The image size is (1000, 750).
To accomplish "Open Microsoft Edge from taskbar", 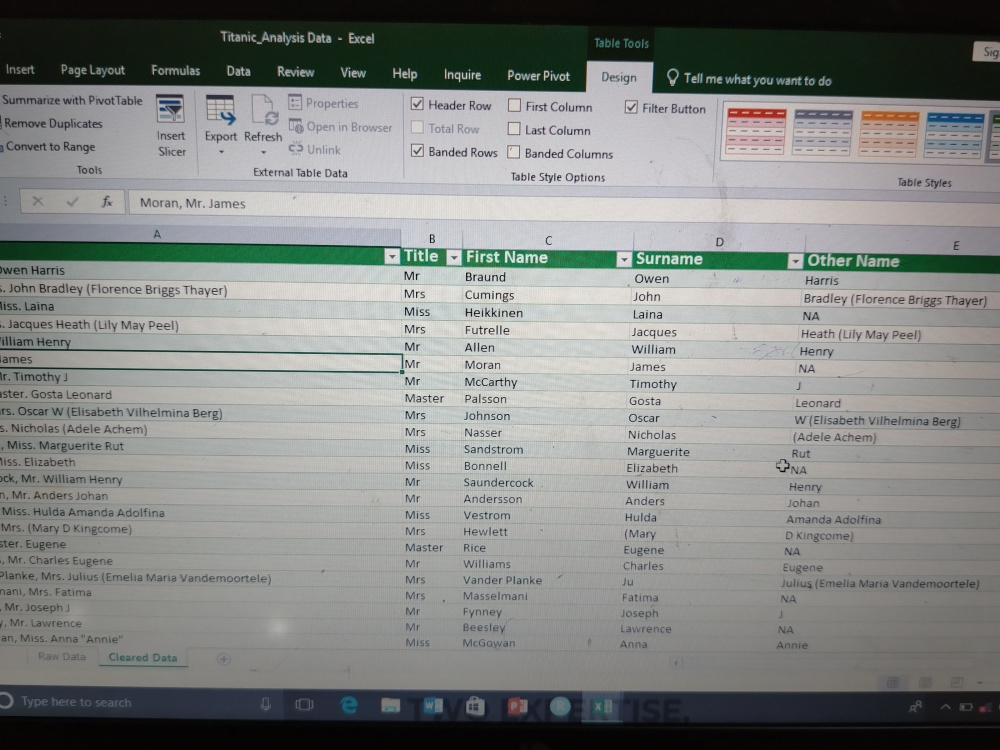I will (x=348, y=705).
